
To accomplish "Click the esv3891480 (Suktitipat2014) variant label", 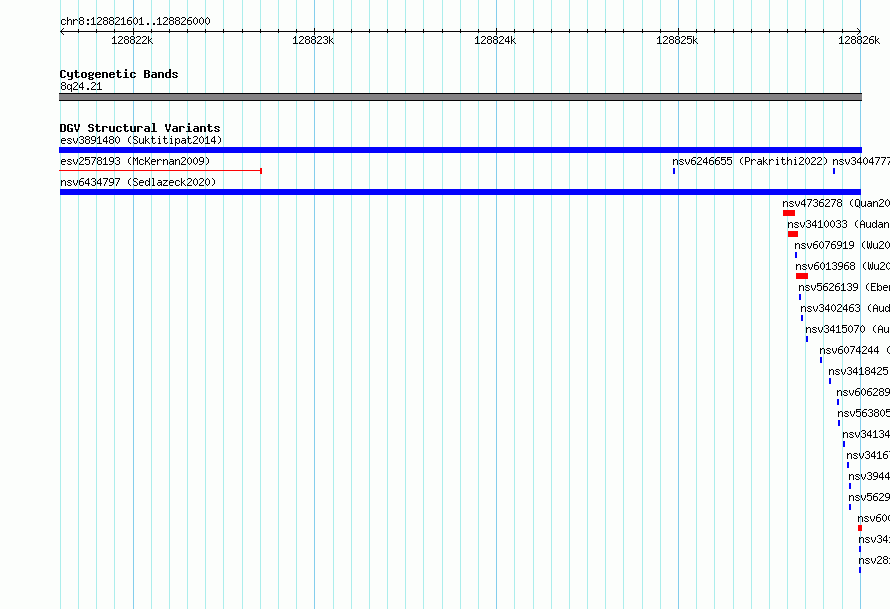I will tap(141, 140).
